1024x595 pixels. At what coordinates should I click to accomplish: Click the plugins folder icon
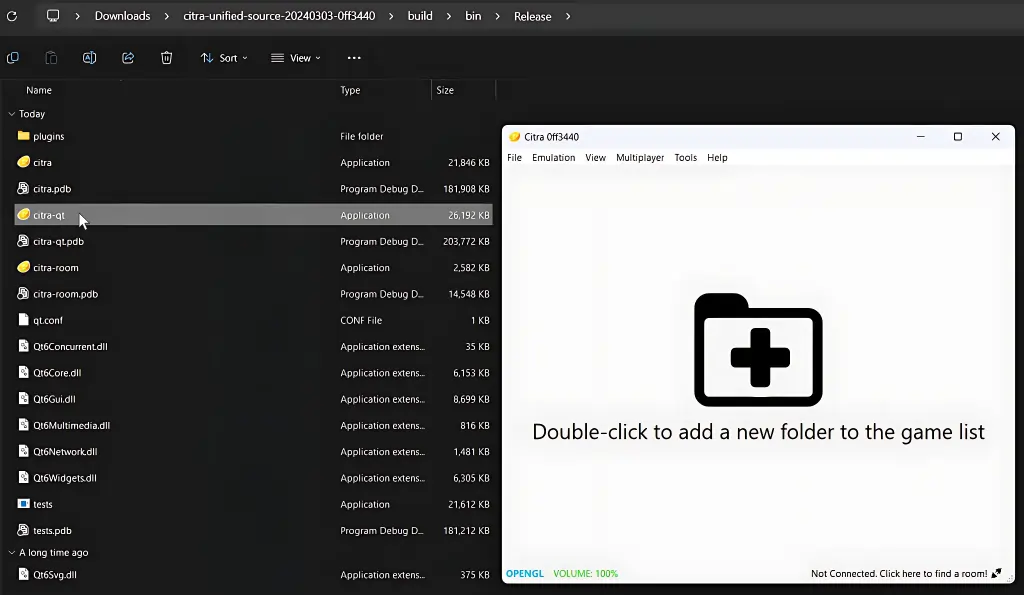tap(24, 136)
